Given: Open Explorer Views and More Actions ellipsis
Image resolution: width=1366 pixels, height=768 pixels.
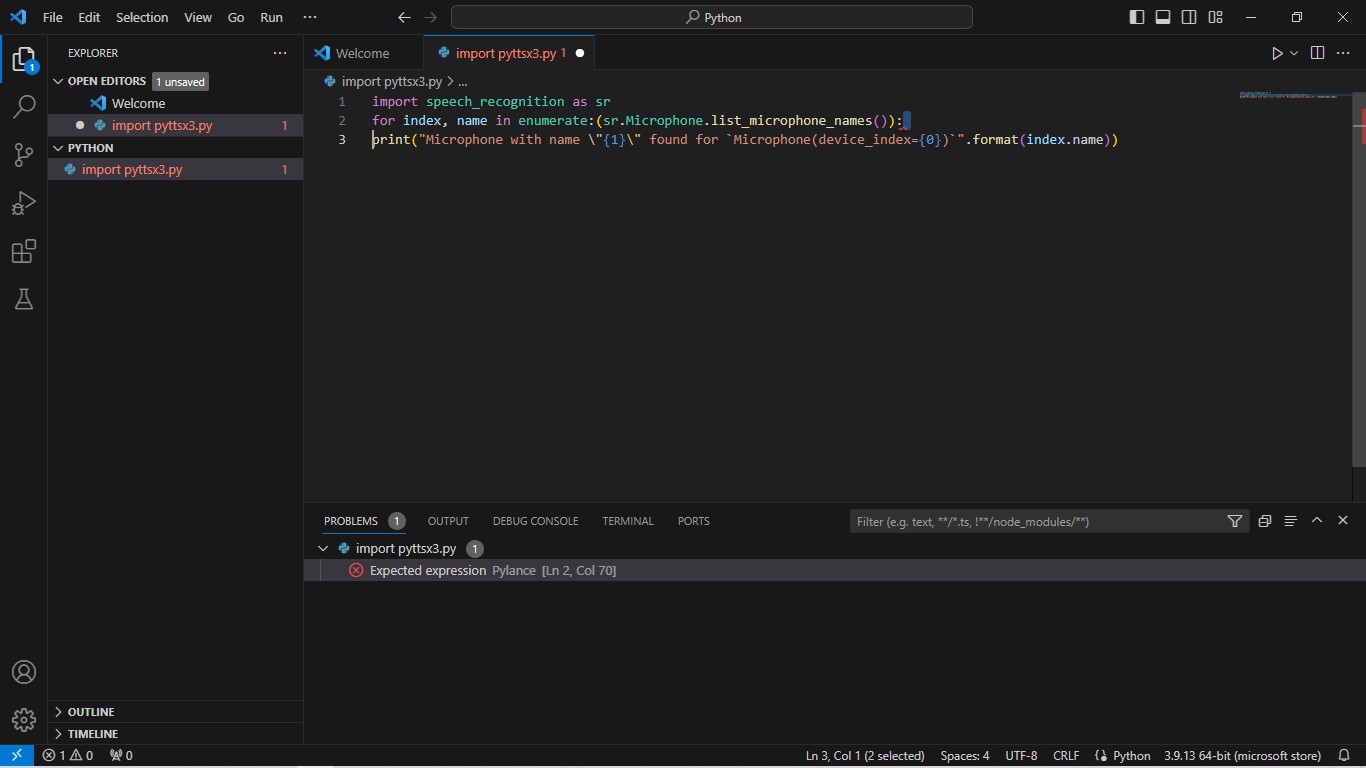Looking at the screenshot, I should pyautogui.click(x=280, y=53).
